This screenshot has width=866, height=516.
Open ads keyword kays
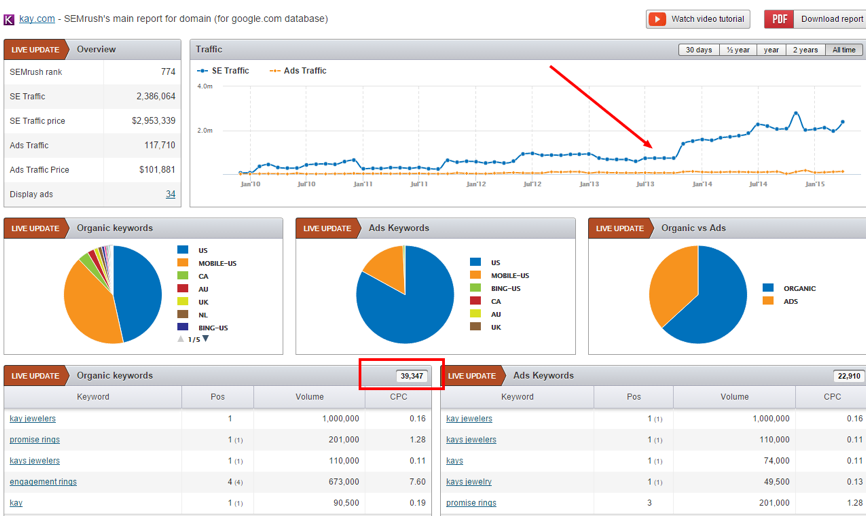coord(455,460)
